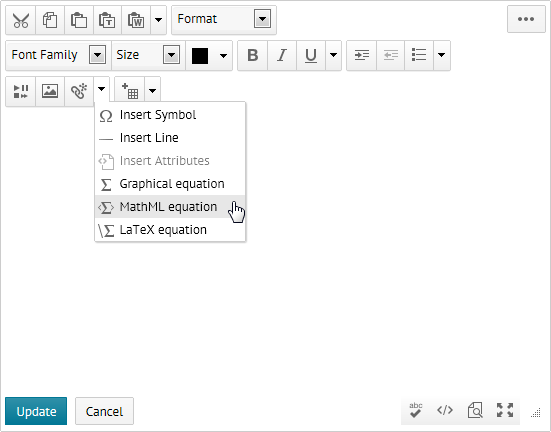Viewport: 551px width, 432px height.
Task: Select MathML equation menu item
Action: (x=170, y=207)
